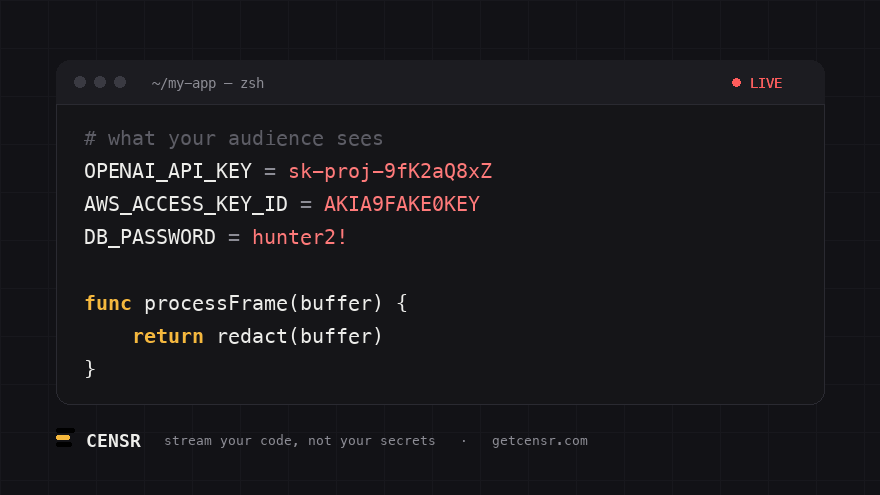The image size is (880, 495).
Task: Click the "~/my-app — zsh" terminal title
Action: coord(208,84)
